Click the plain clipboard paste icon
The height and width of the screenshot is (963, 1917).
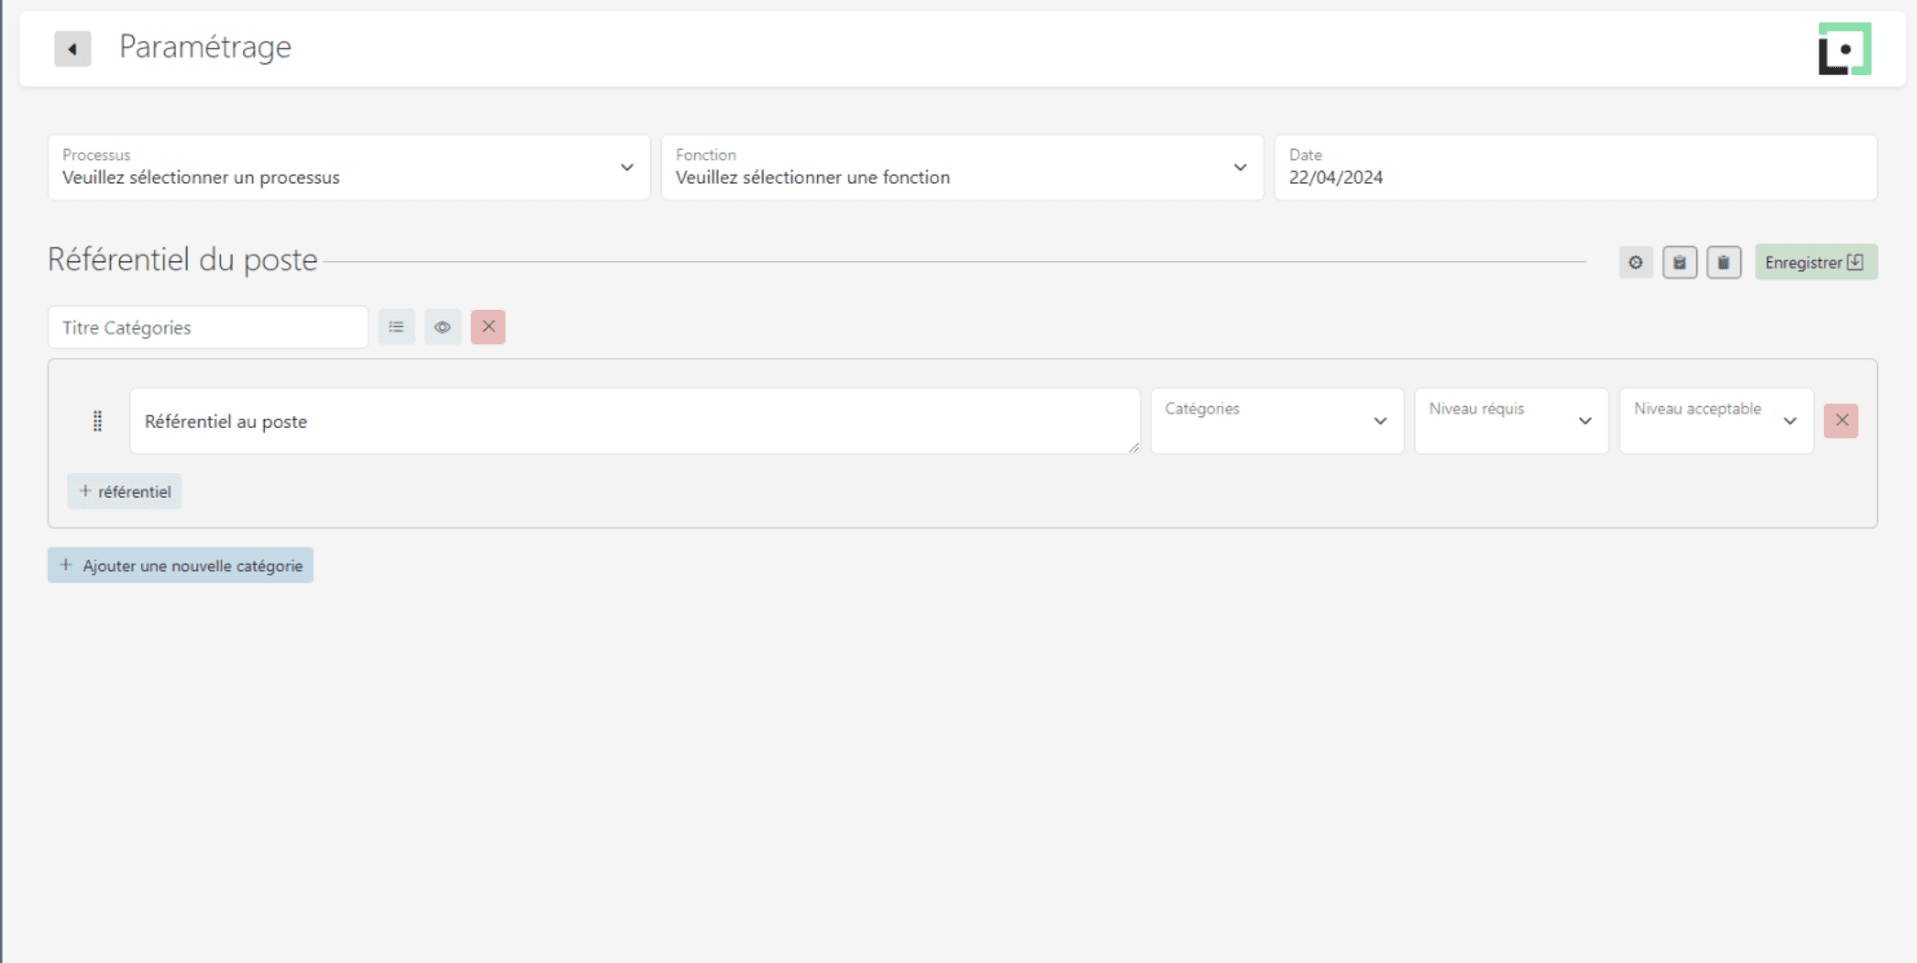tap(1723, 263)
